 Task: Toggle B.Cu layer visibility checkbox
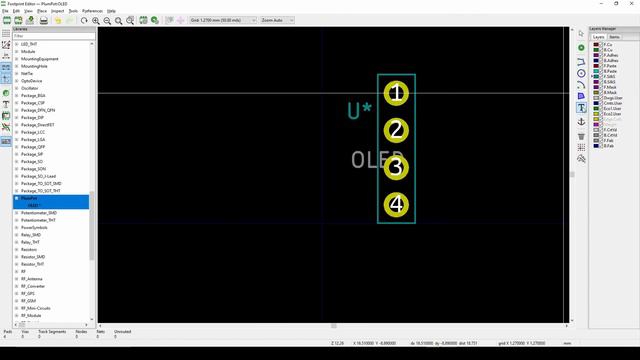(x=601, y=50)
